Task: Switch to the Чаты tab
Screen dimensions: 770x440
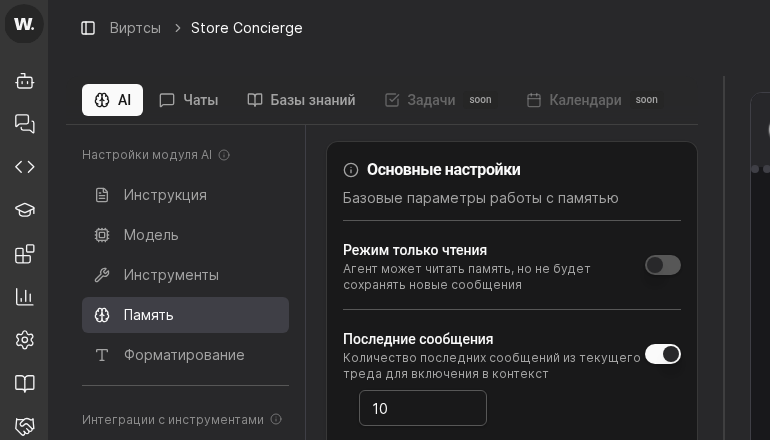Action: click(x=189, y=100)
